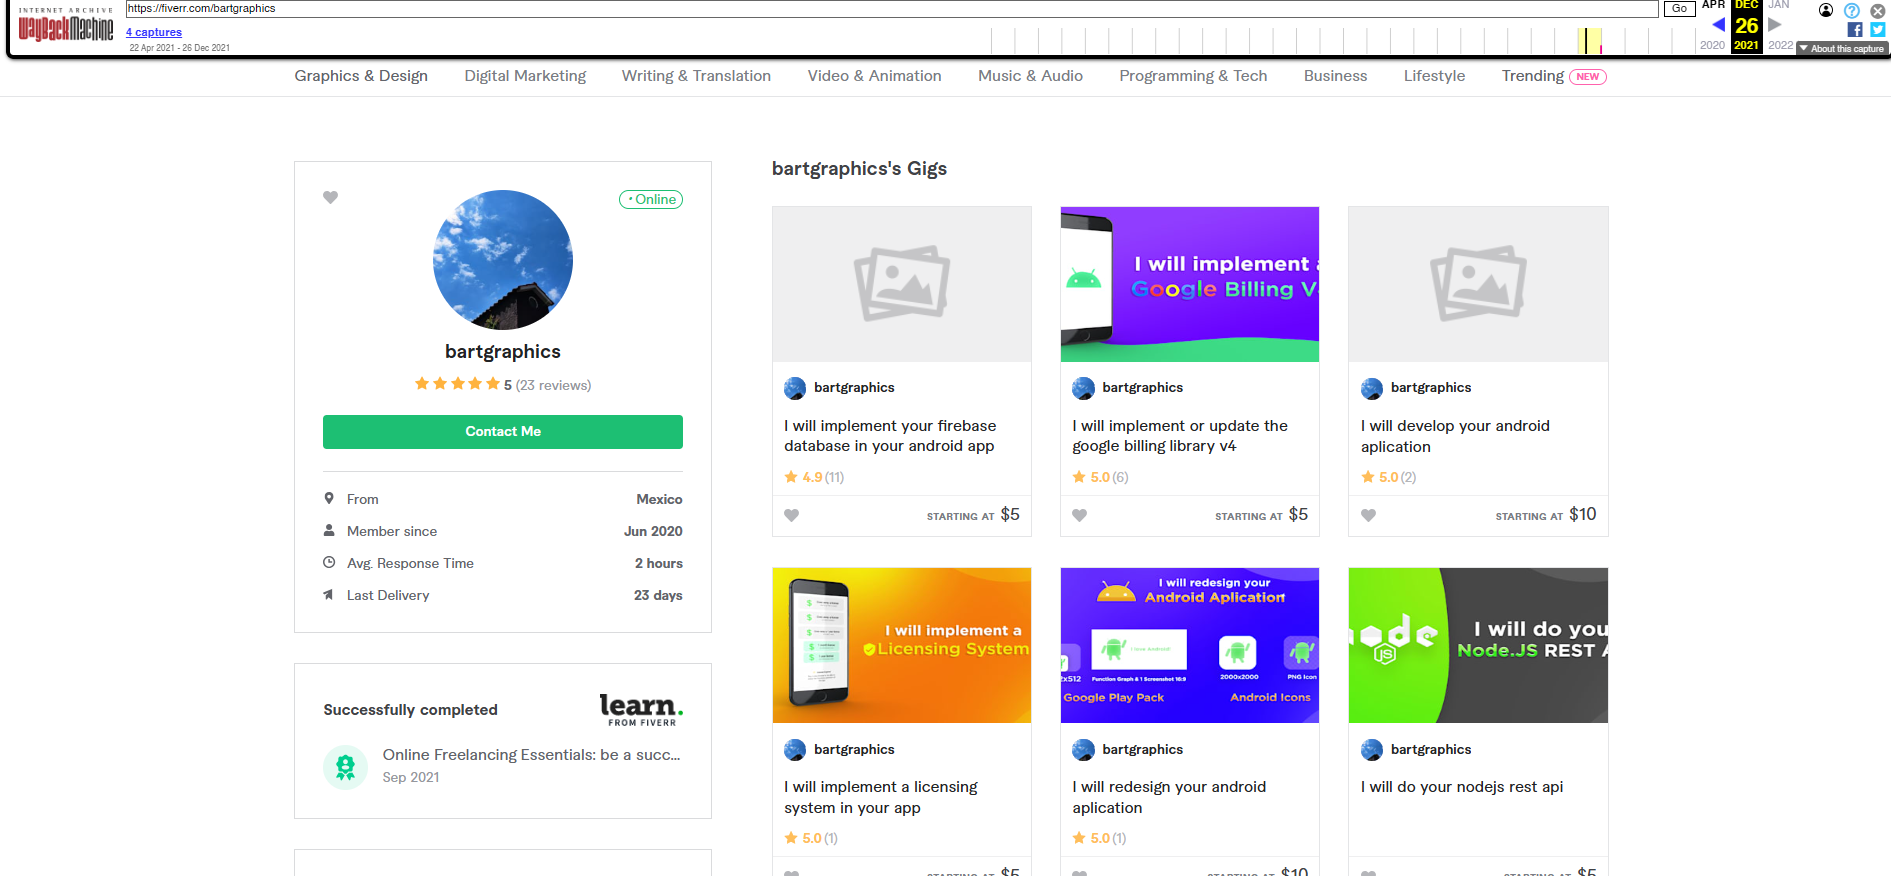Open the 4 captures link
This screenshot has height=876, width=1891.
pos(154,32)
